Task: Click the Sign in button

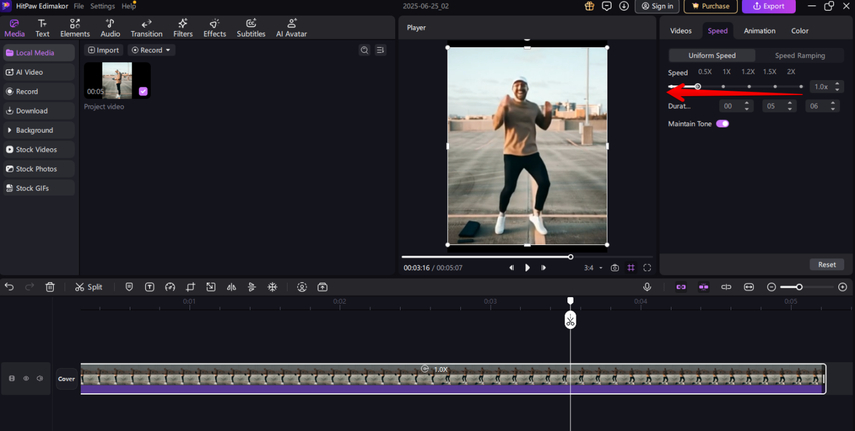Action: point(657,6)
